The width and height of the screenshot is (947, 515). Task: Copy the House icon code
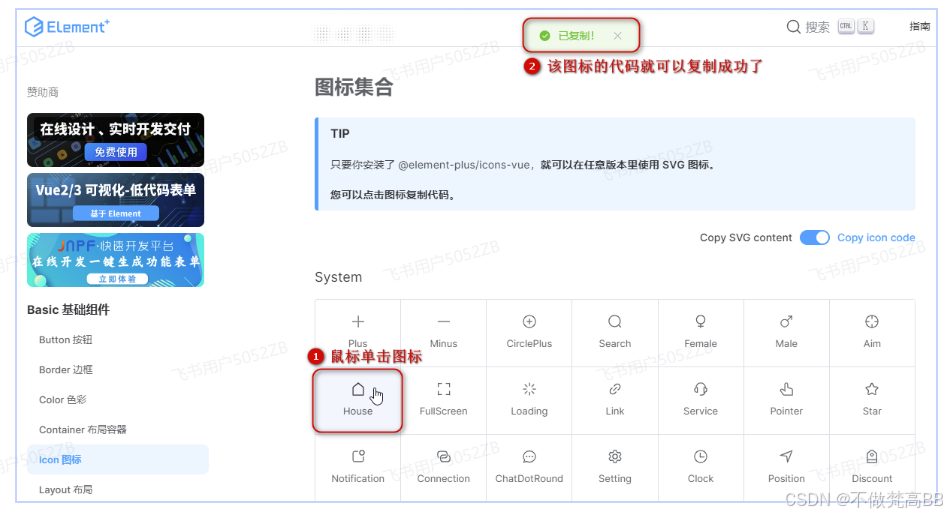358,400
